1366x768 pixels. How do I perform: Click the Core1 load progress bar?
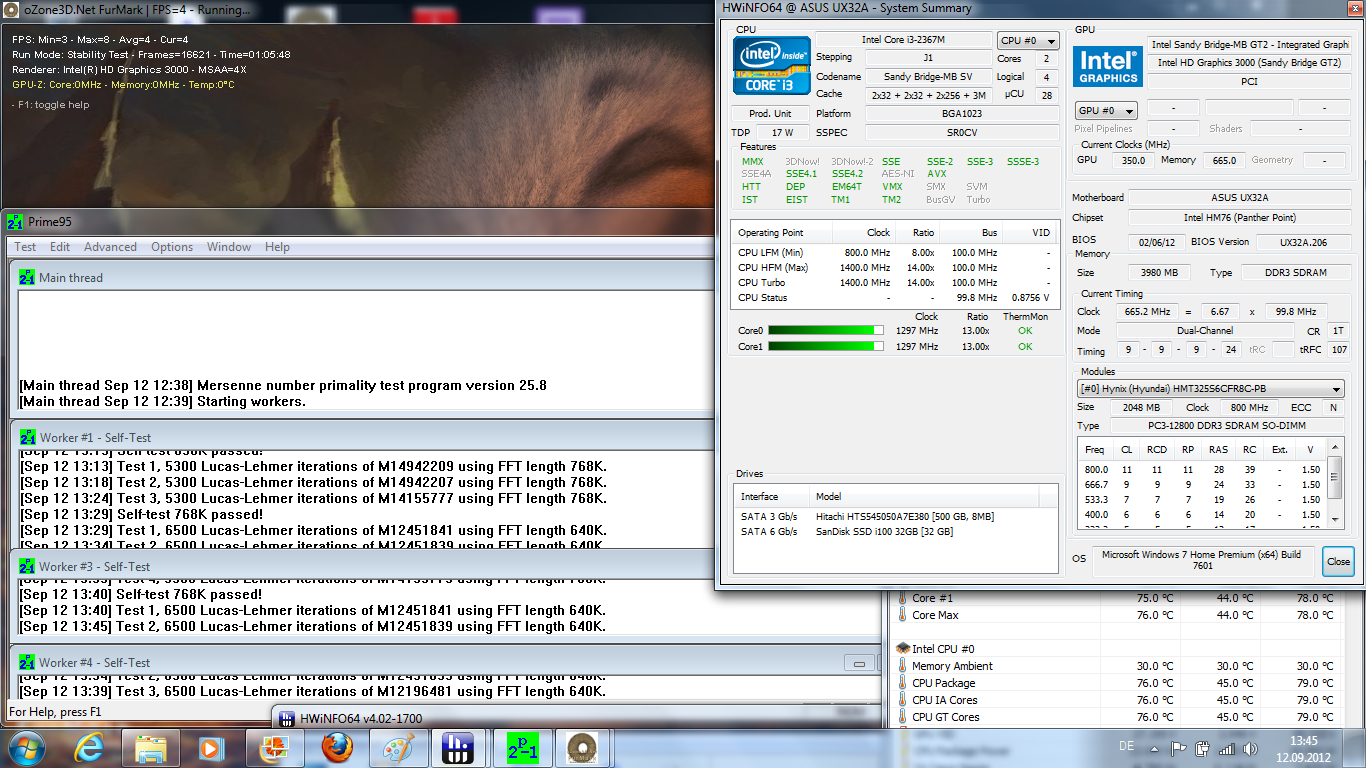tap(826, 347)
